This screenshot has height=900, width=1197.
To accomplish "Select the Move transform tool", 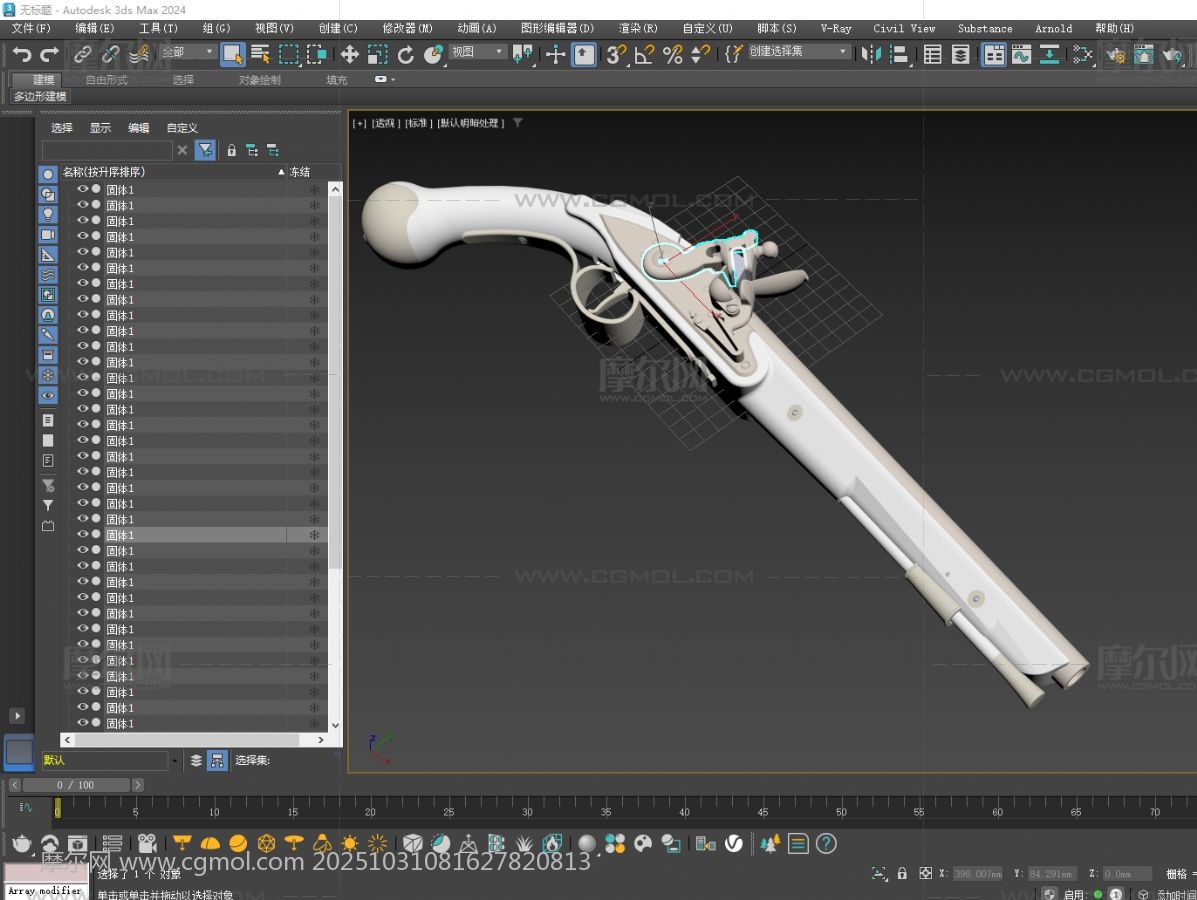I will (349, 54).
